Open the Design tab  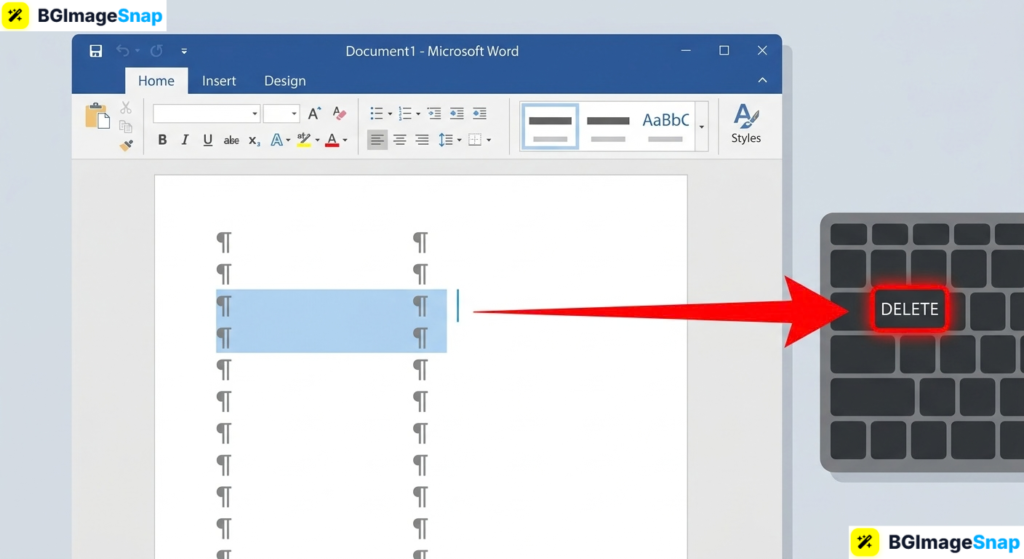[285, 81]
